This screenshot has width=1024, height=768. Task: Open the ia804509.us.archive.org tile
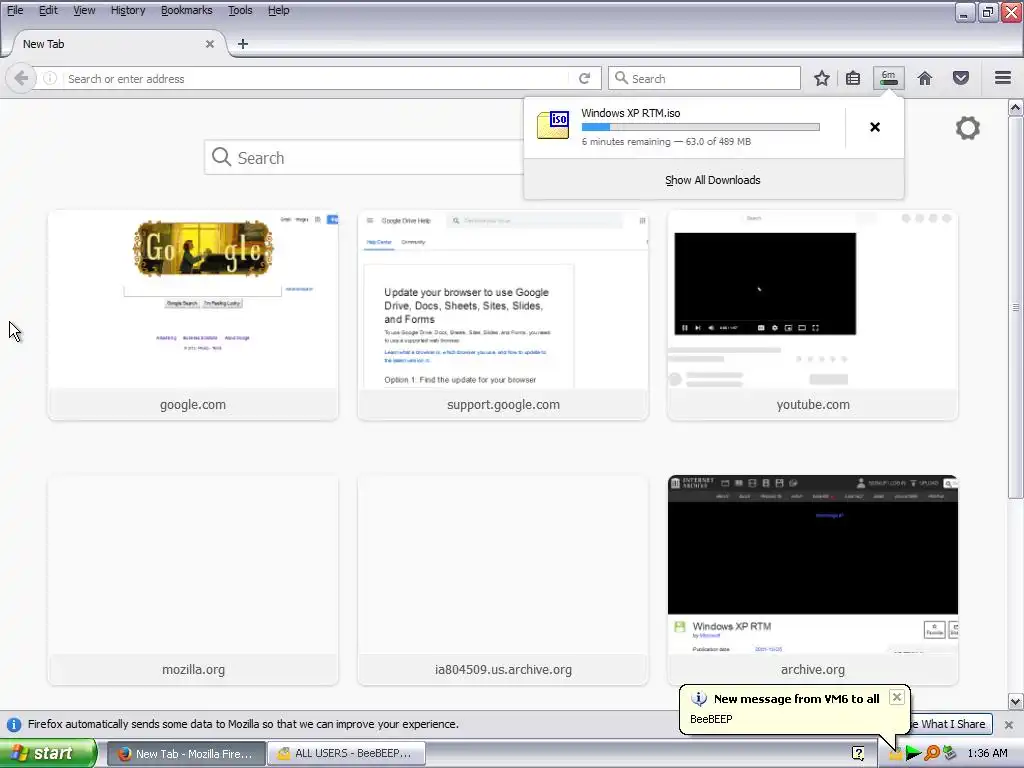503,580
